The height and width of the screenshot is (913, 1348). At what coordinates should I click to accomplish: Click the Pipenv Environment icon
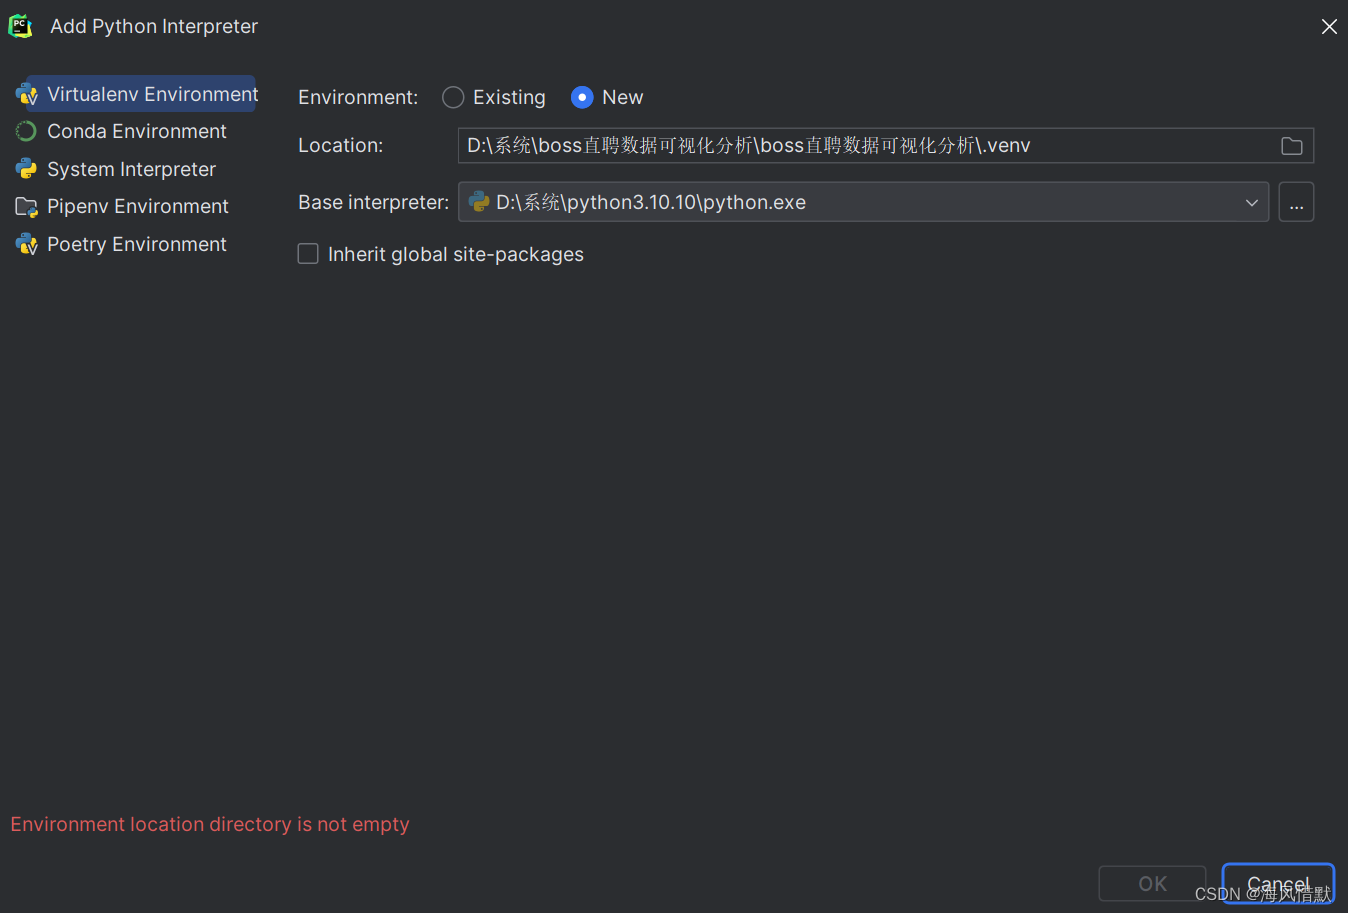click(x=25, y=206)
